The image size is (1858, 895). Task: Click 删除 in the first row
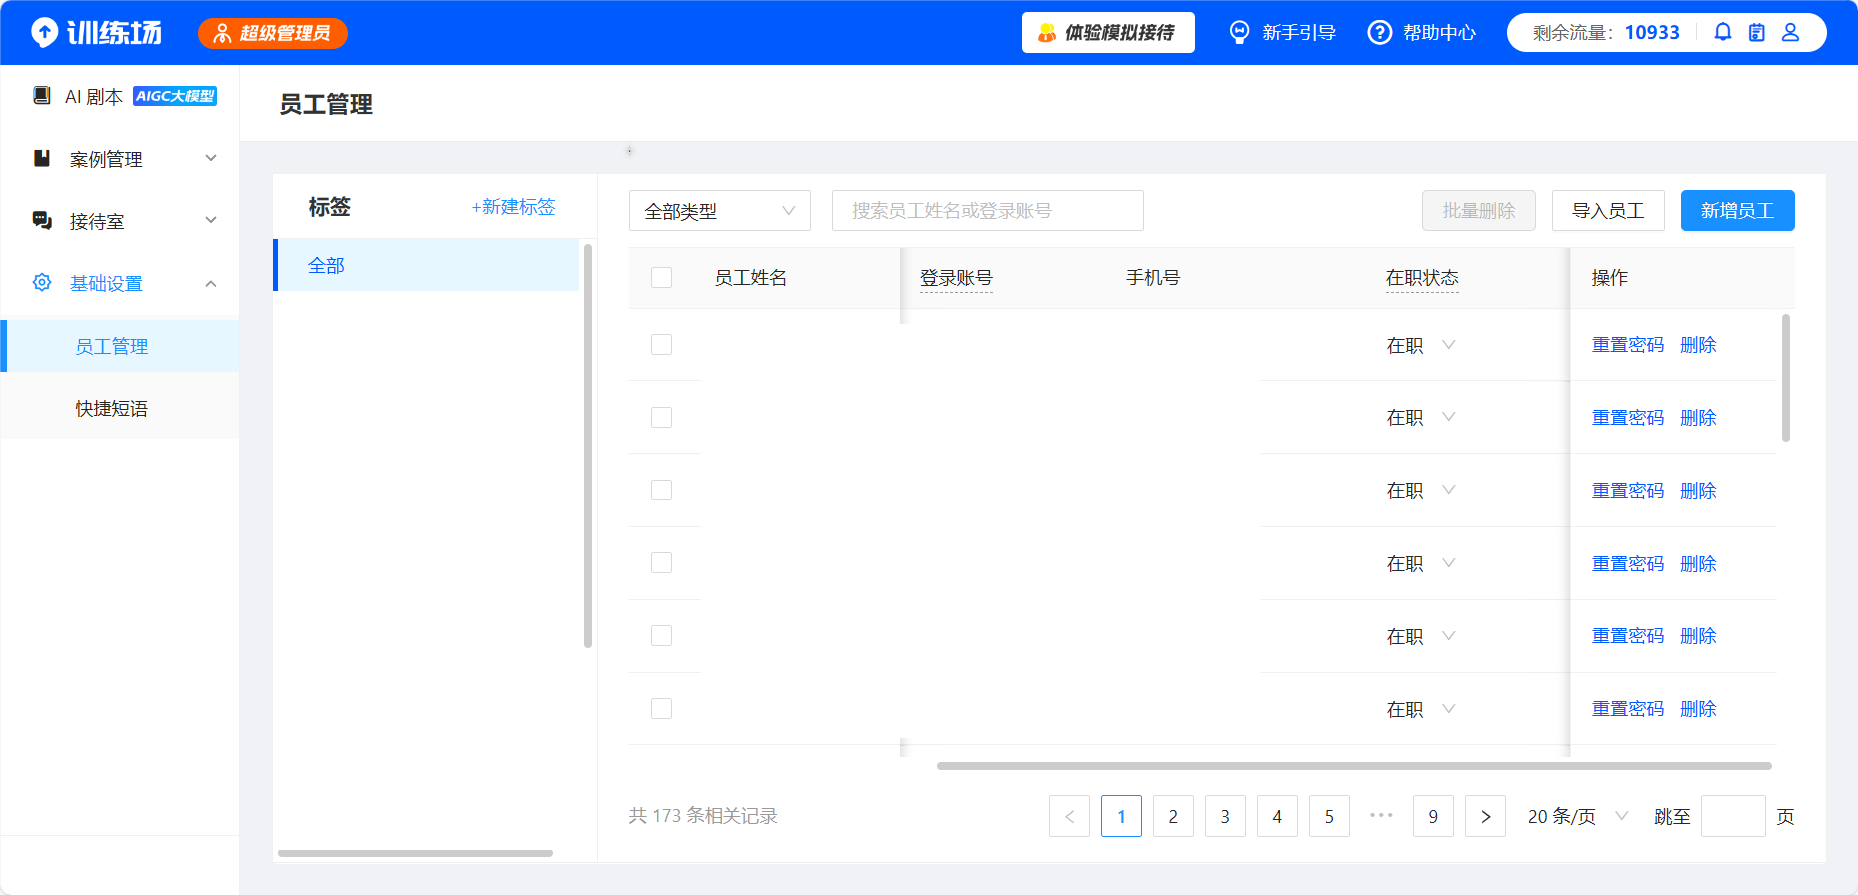[x=1698, y=345]
